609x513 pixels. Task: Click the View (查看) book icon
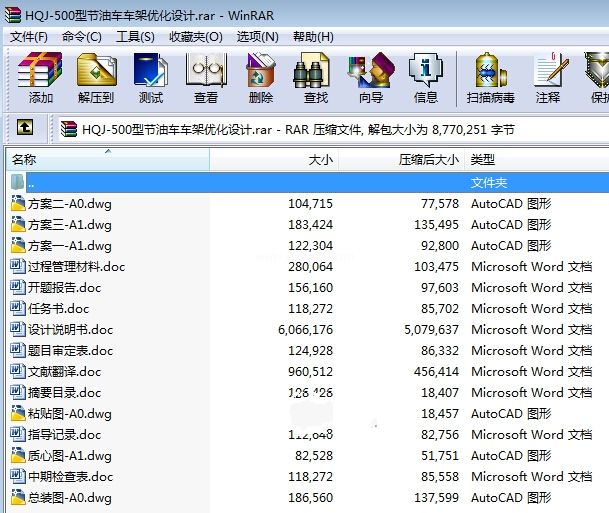click(x=206, y=70)
